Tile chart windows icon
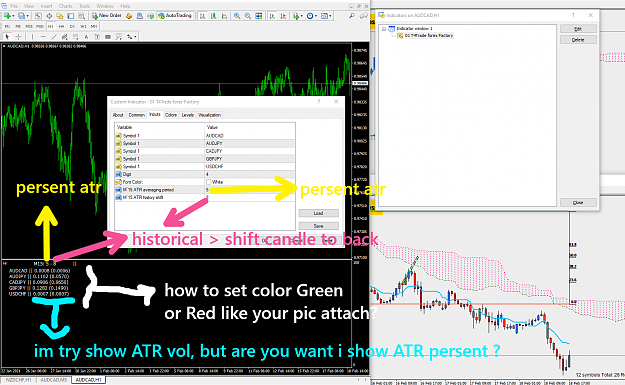The height and width of the screenshot is (385, 625). [259, 16]
